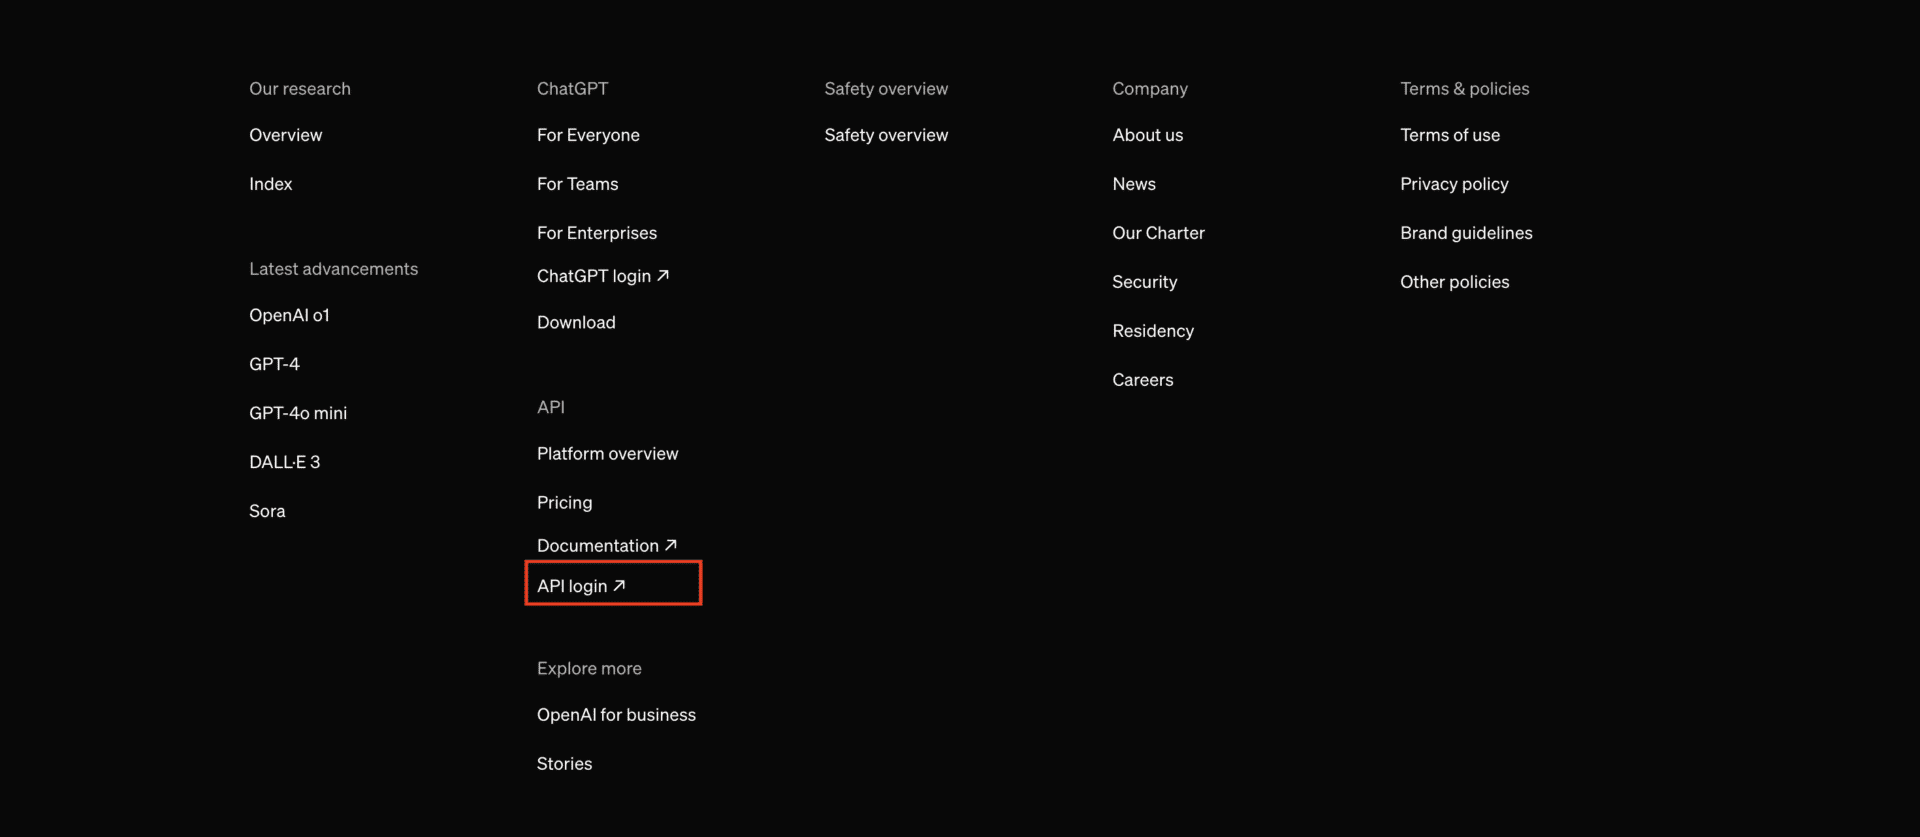Screen dimensions: 1920x837
Task: Read Our Charter
Action: point(1158,233)
